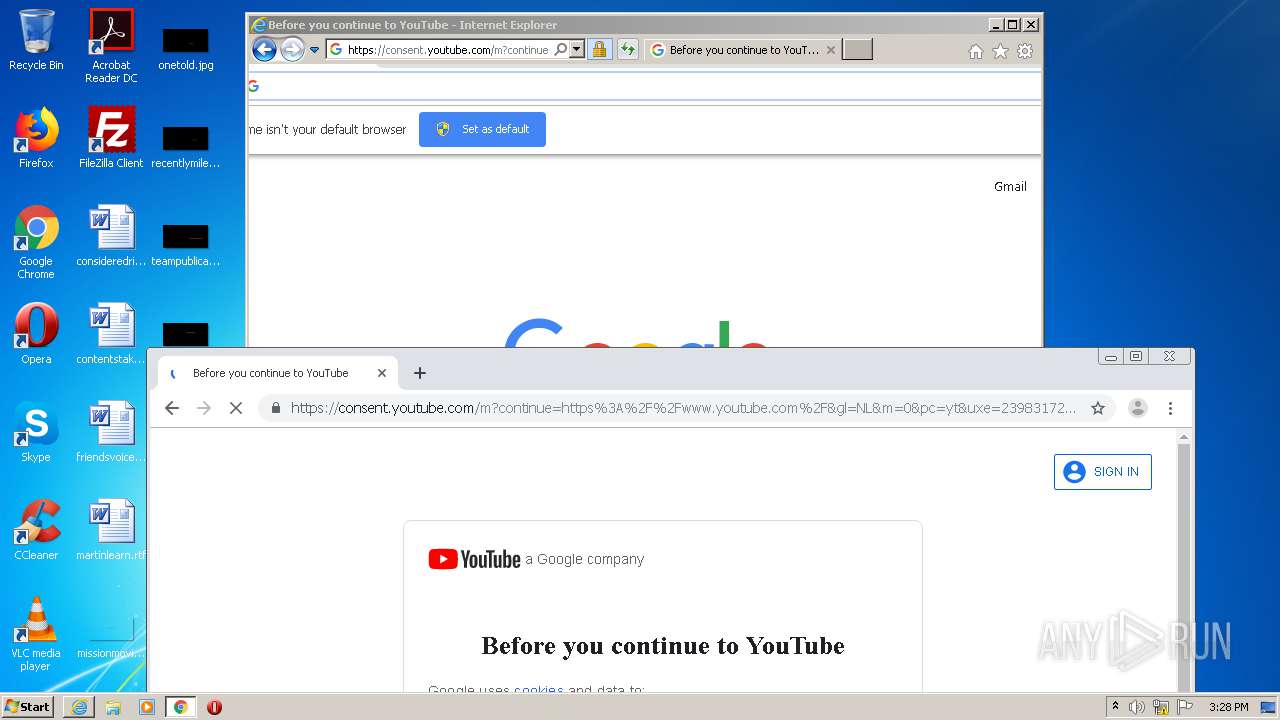Open Windows Explorer from the taskbar
Screen dimensions: 1280x720
click(x=113, y=707)
